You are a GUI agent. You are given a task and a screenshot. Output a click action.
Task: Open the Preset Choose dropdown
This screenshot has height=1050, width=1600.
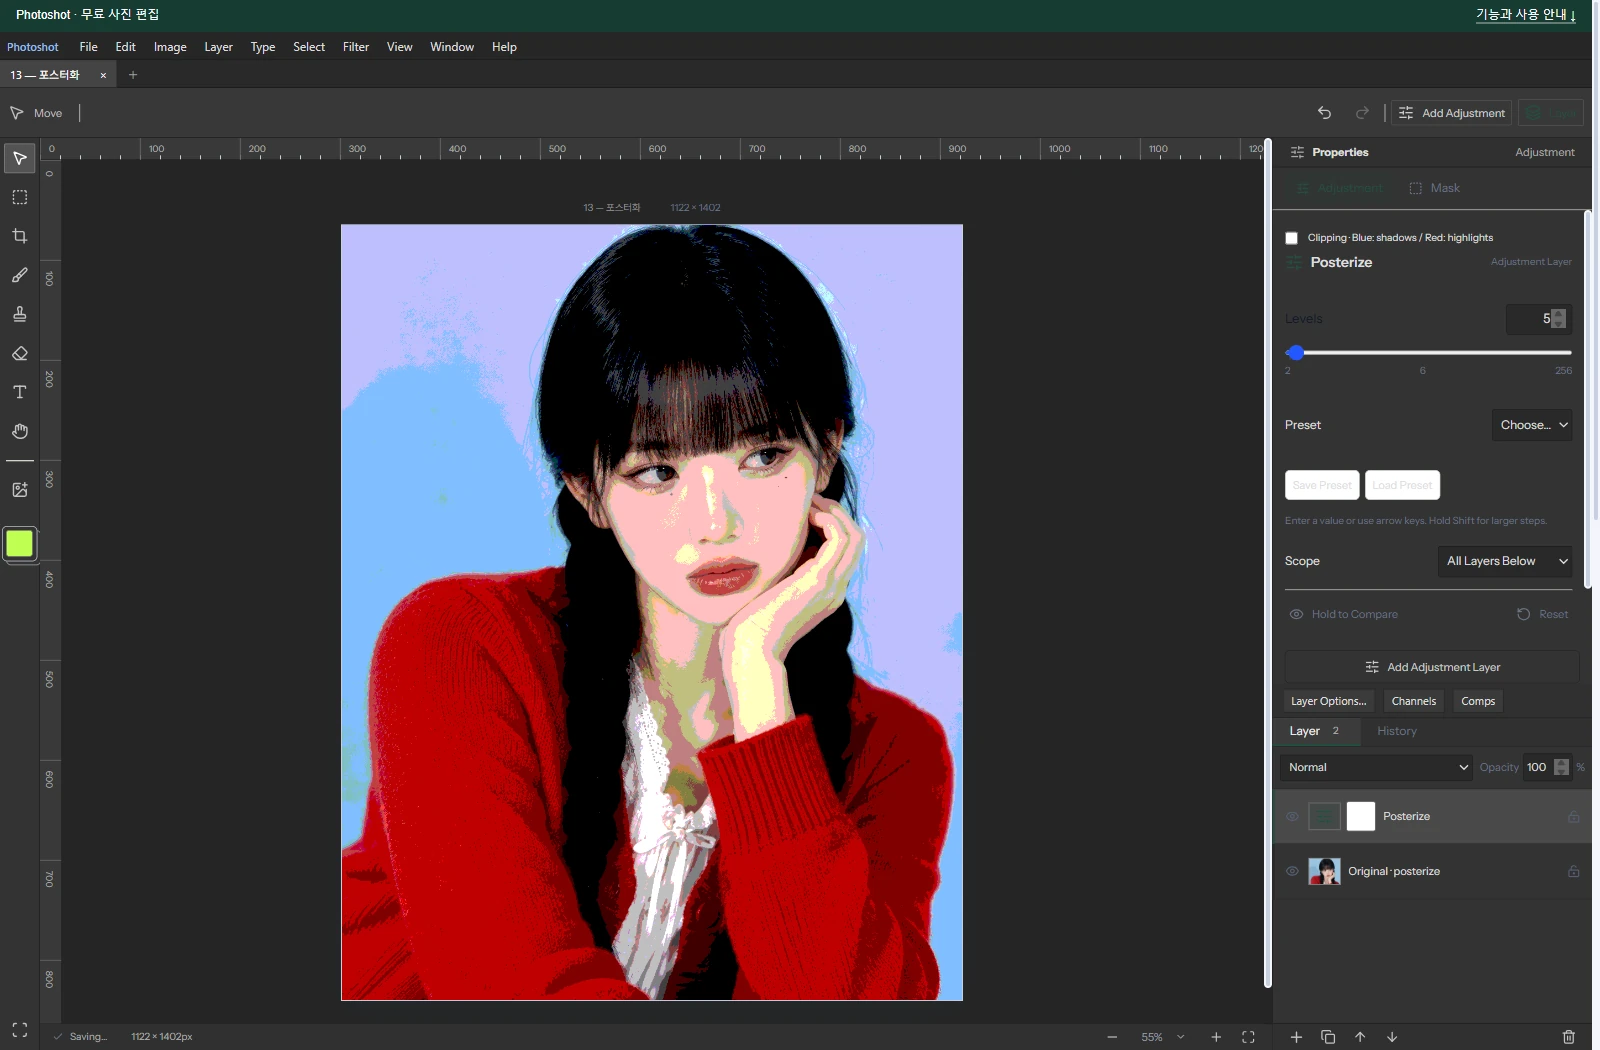pyautogui.click(x=1532, y=425)
